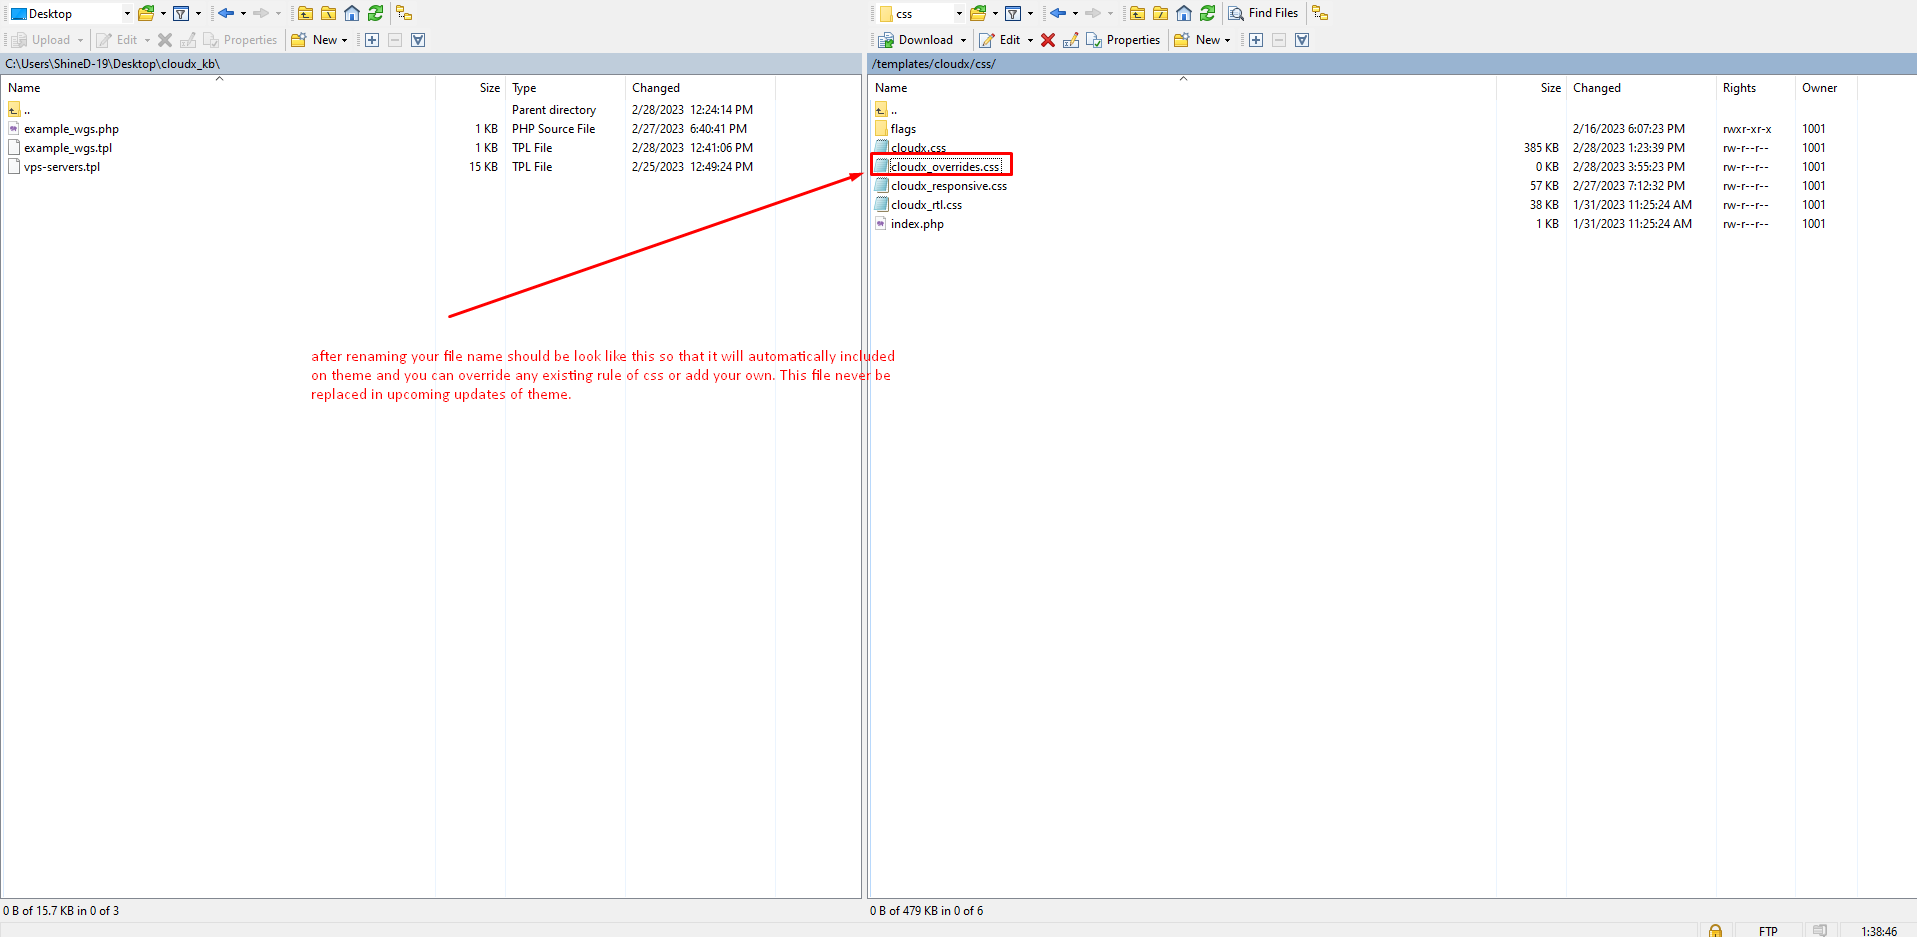Refresh the local cloudx_kb directory listing

(x=376, y=13)
